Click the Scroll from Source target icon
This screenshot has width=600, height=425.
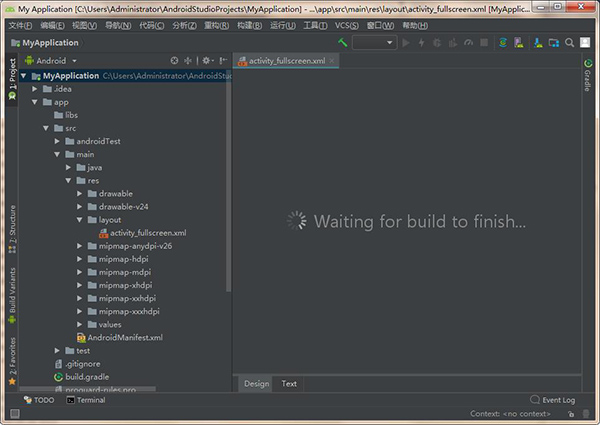pos(174,60)
